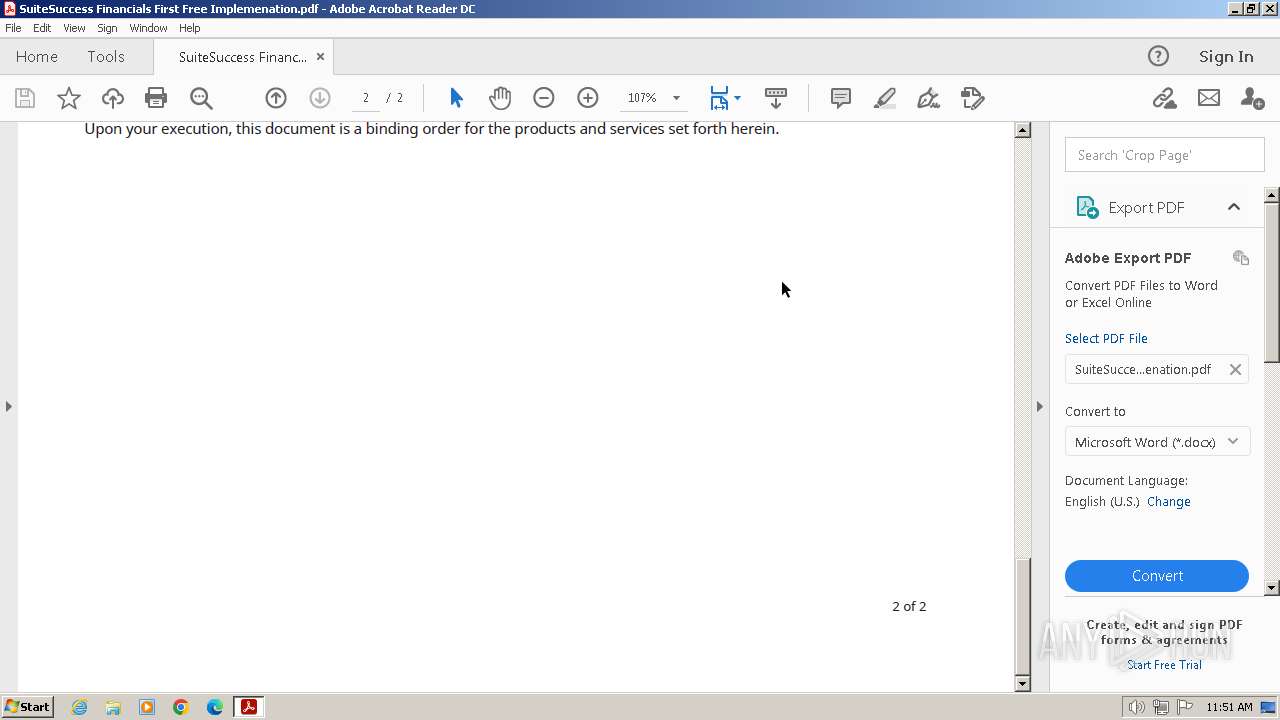Viewport: 1280px width, 720px height.
Task: Print the document
Action: [156, 98]
